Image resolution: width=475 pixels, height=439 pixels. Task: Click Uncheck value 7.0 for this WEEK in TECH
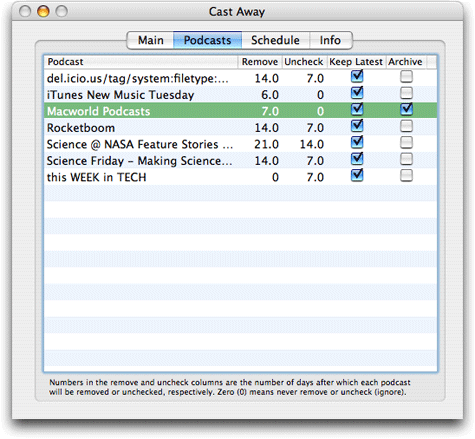315,177
